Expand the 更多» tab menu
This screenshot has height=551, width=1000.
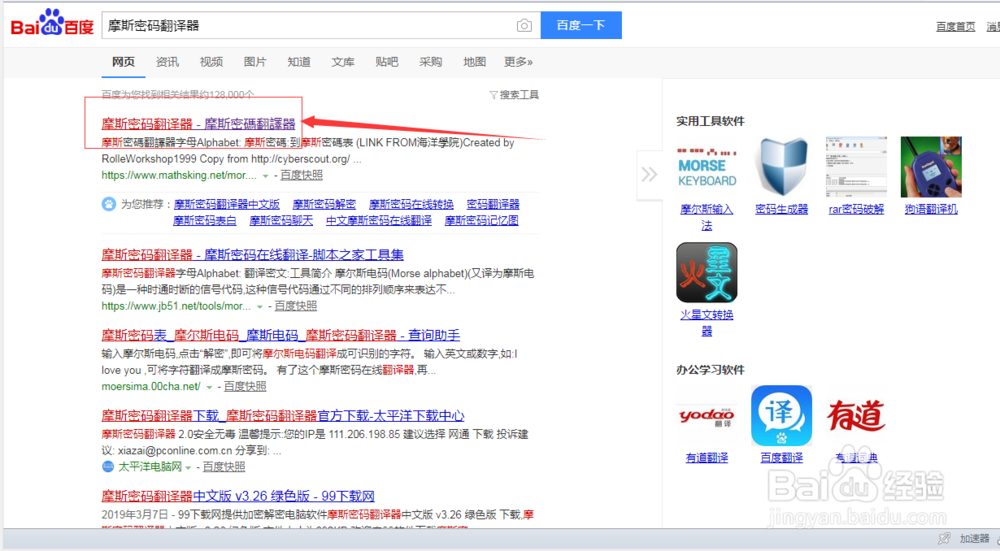518,62
